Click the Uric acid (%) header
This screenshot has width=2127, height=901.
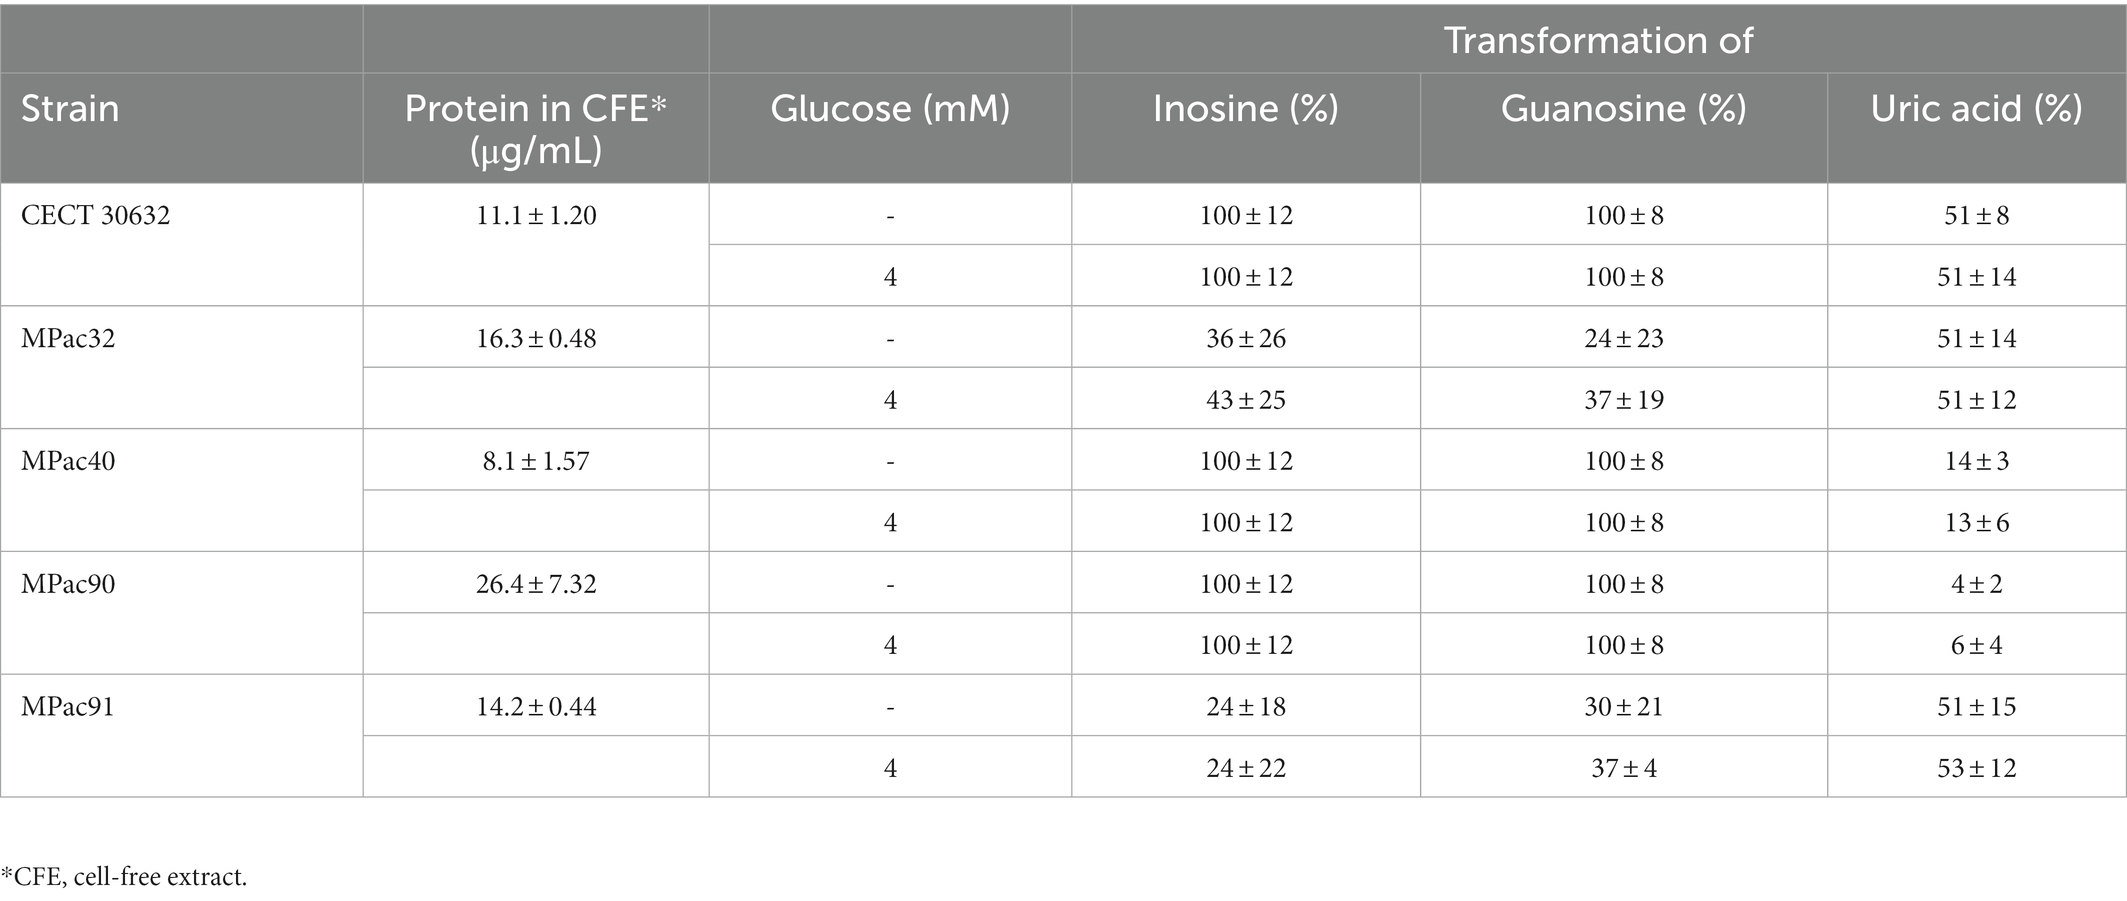point(1976,108)
